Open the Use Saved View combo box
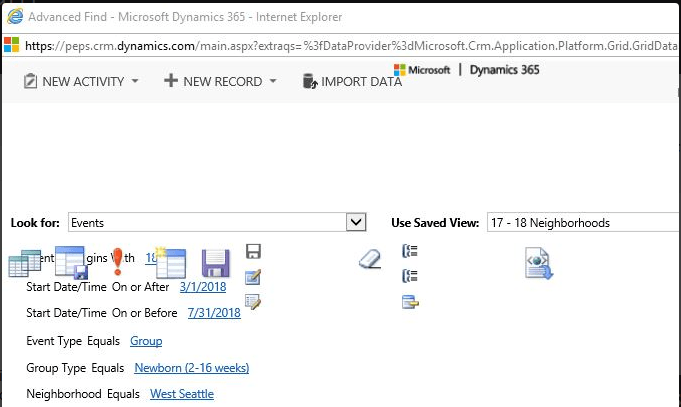 pyautogui.click(x=582, y=222)
